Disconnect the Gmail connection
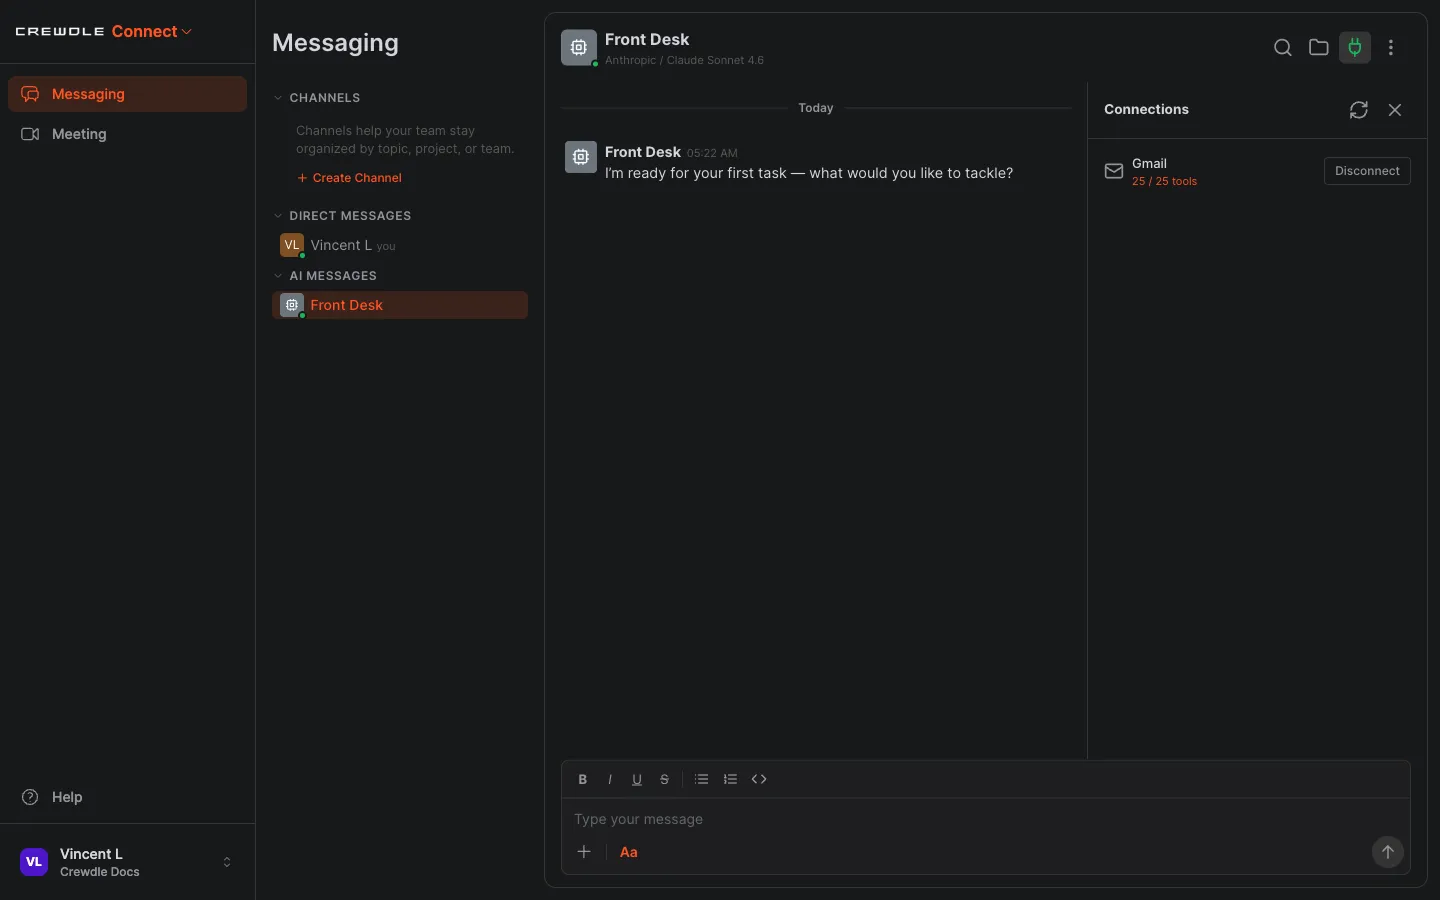The width and height of the screenshot is (1440, 900). coord(1367,171)
